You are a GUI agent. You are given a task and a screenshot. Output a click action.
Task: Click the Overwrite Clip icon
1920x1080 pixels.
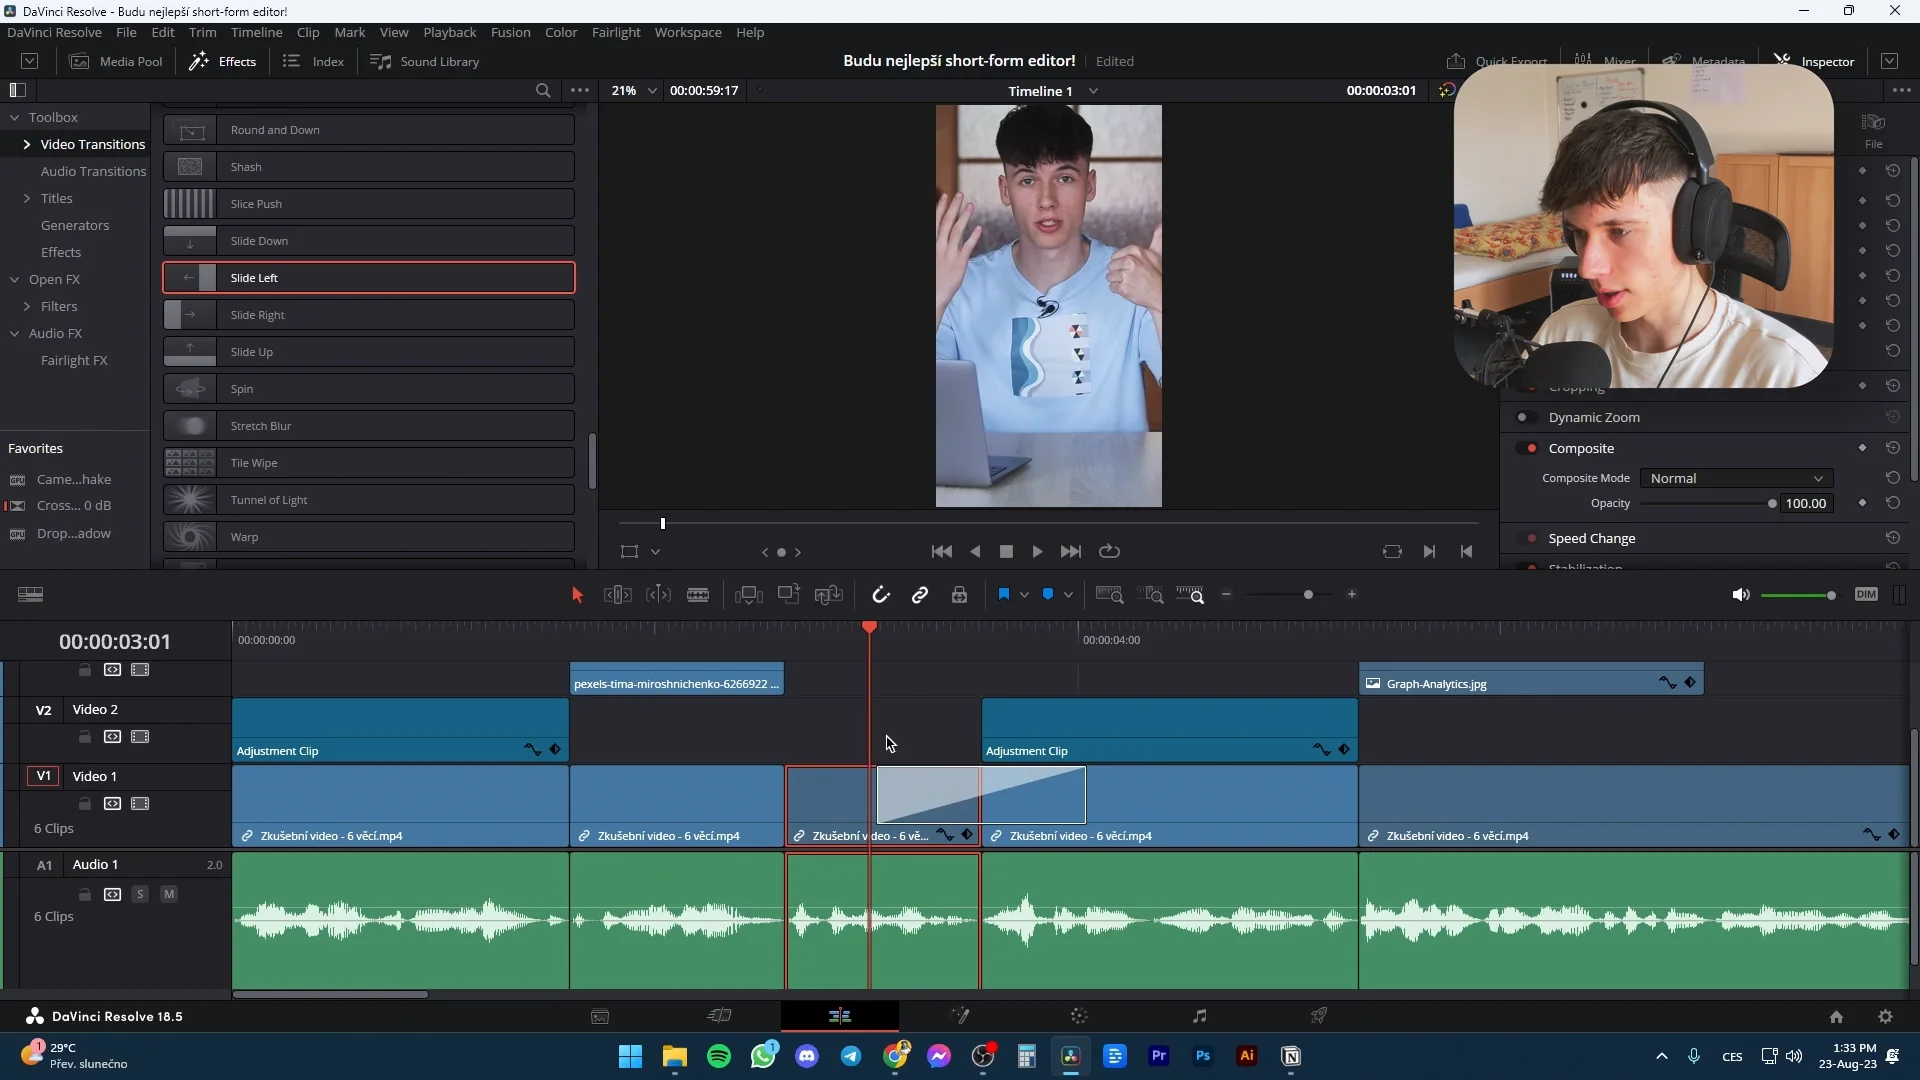point(789,594)
